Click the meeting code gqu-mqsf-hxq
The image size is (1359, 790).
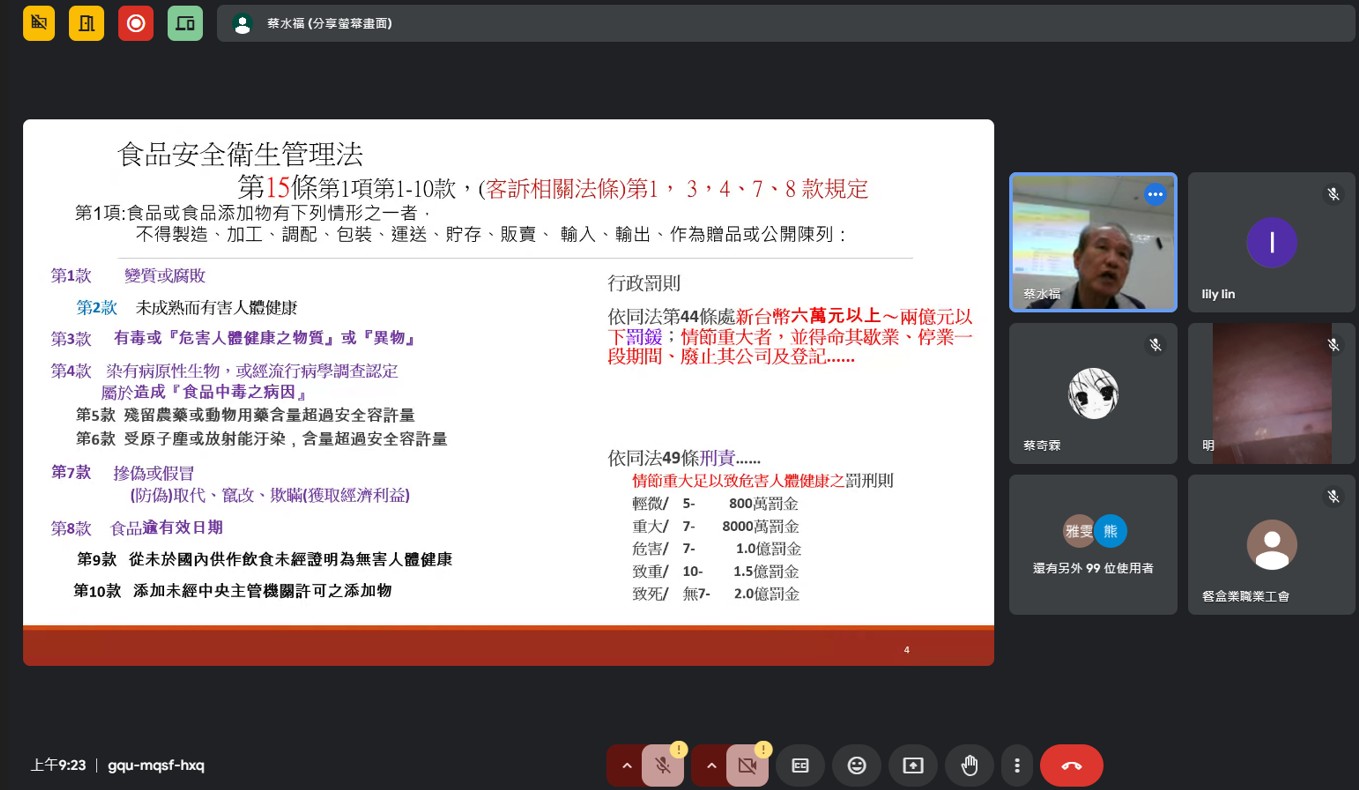point(156,765)
